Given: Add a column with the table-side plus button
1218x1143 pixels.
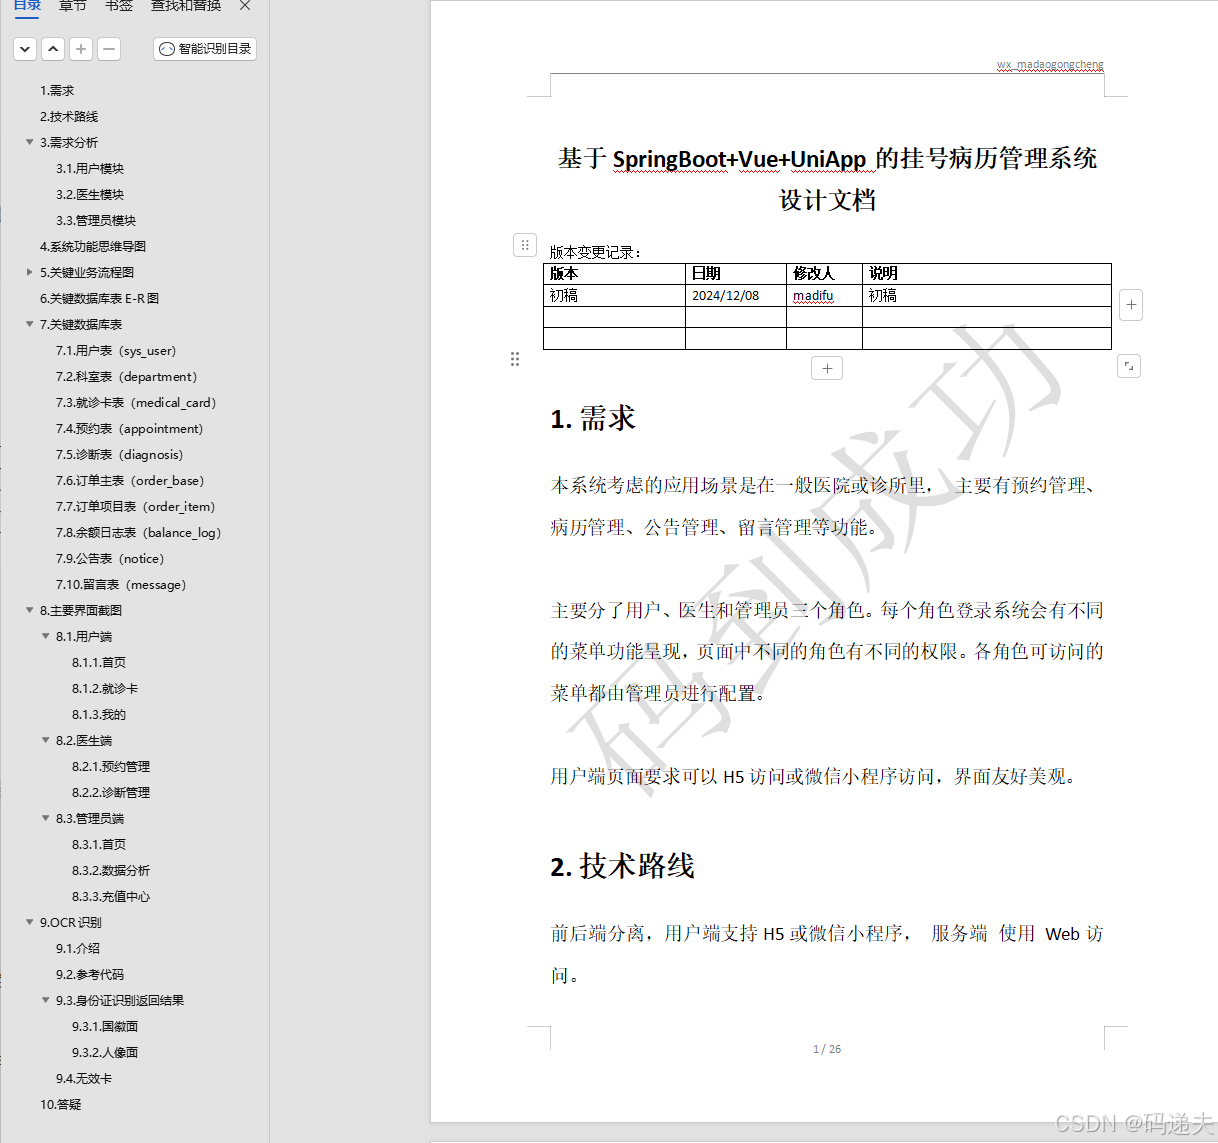Looking at the screenshot, I should [1131, 305].
